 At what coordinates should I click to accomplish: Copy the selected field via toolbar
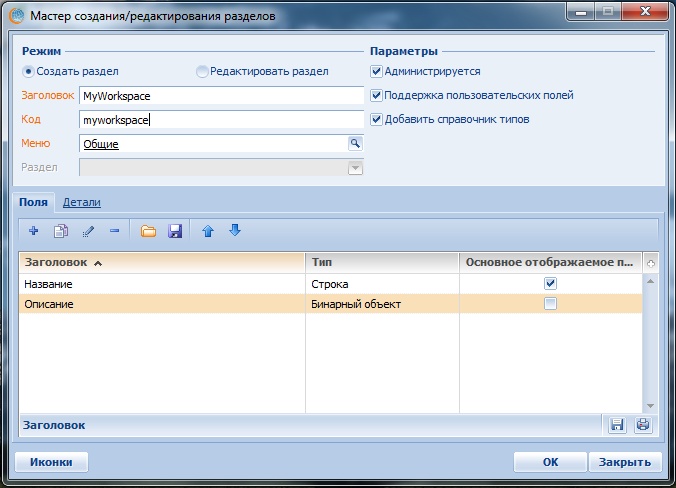click(61, 231)
